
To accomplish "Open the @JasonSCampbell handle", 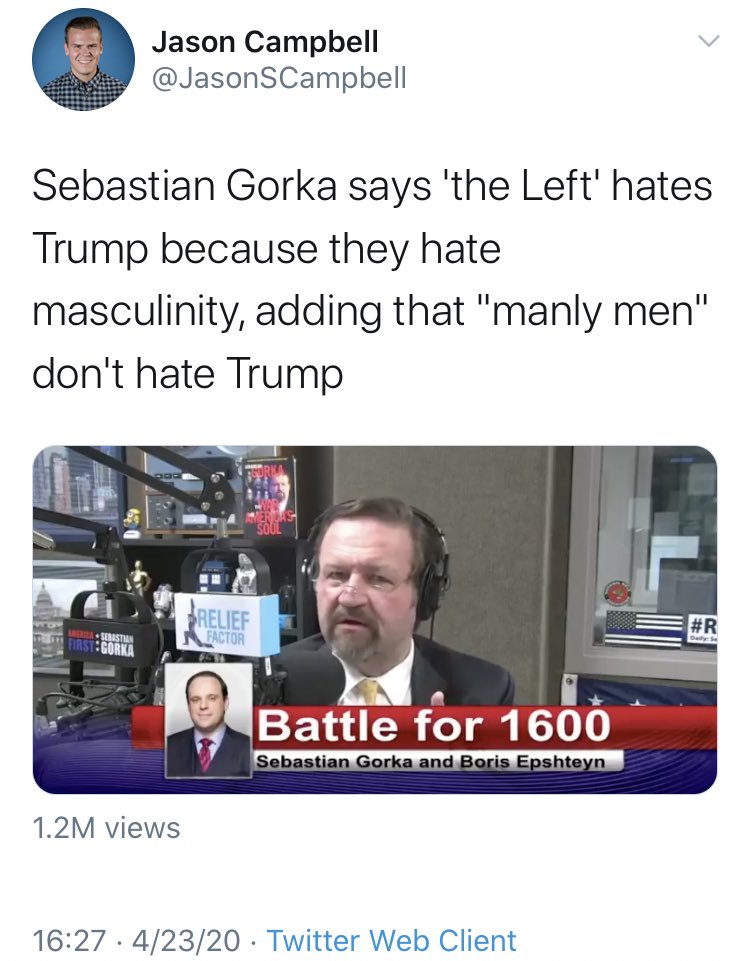I will coord(279,78).
